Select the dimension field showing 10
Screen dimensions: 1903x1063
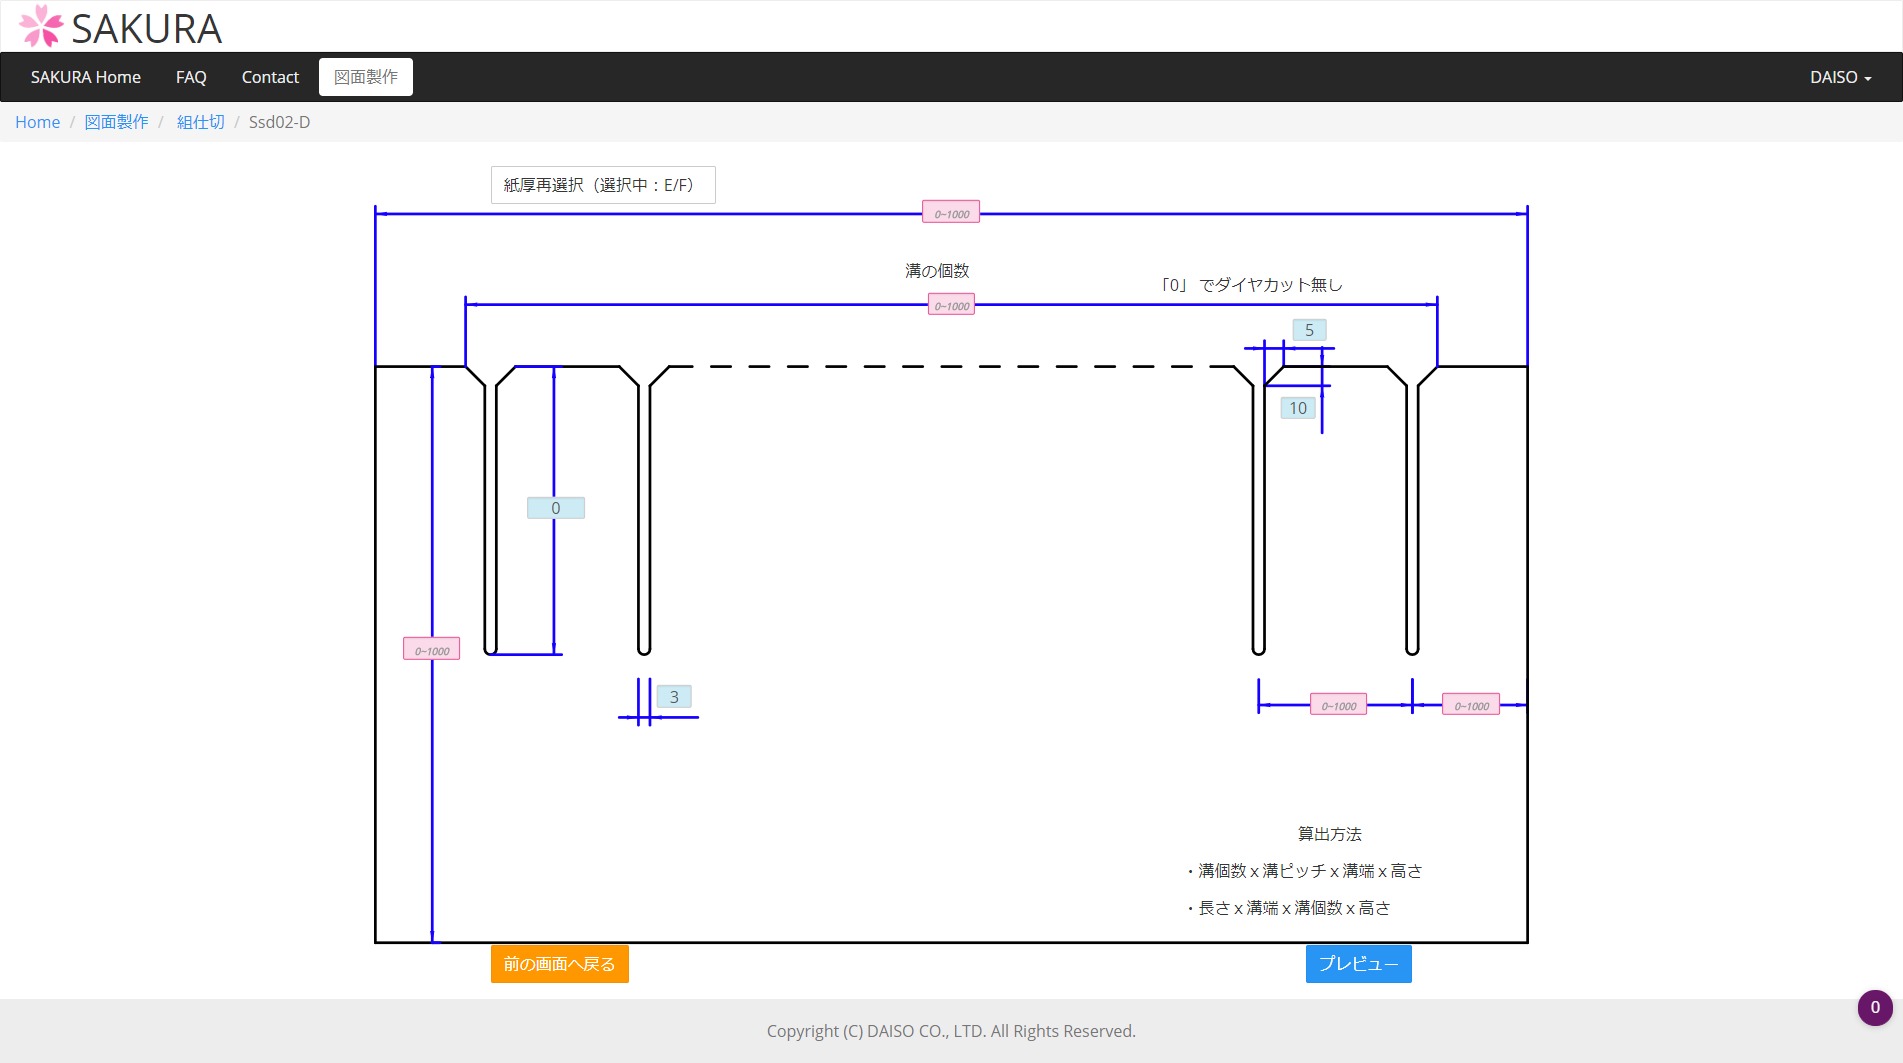(1297, 408)
